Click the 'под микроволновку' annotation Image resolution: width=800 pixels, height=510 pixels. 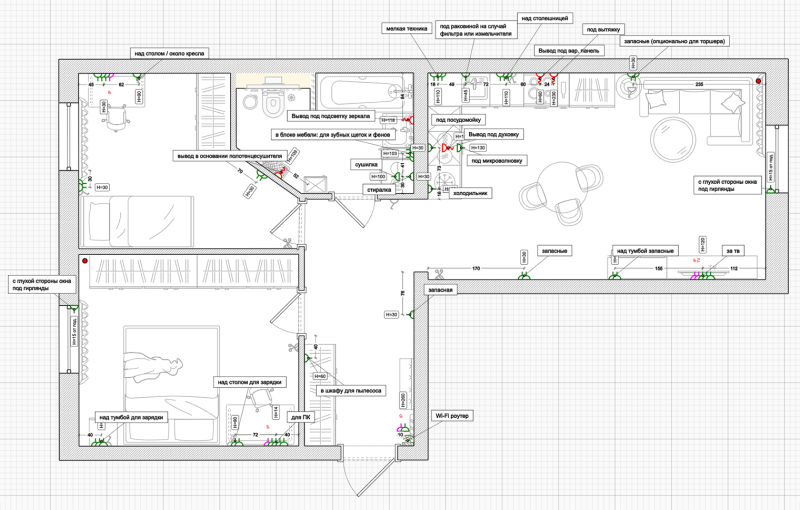(497, 161)
